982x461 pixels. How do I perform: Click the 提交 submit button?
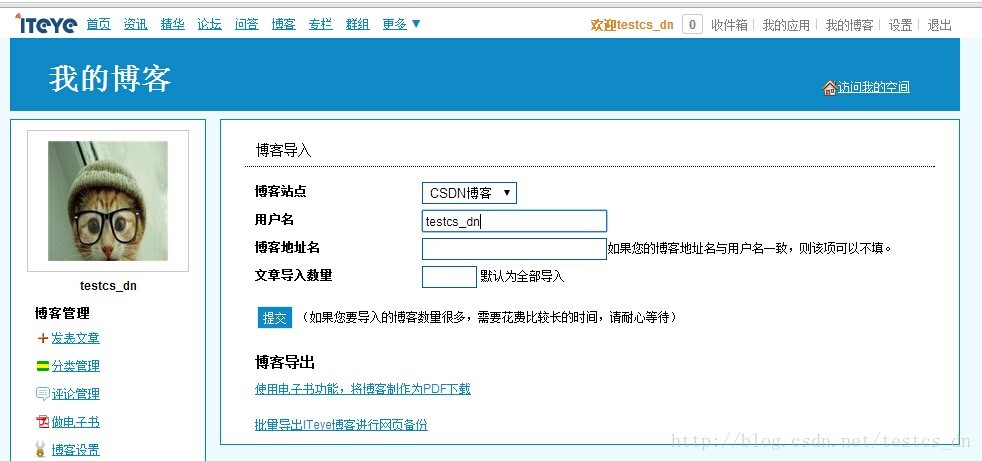point(275,318)
